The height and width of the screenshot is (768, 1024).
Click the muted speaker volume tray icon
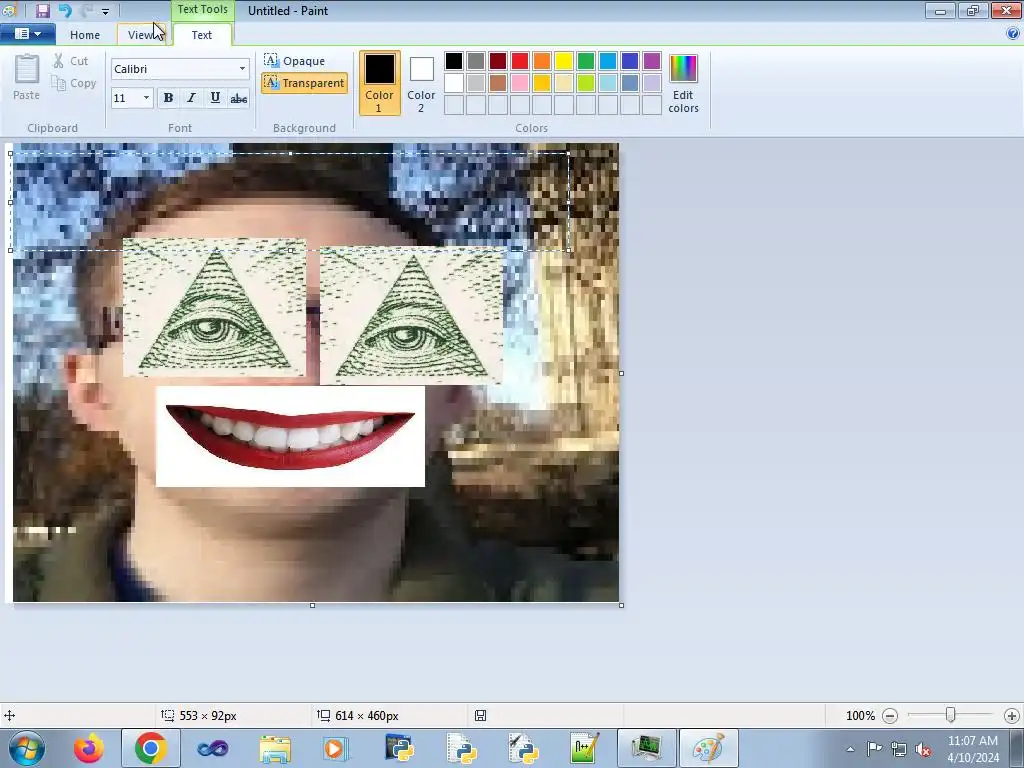pyautogui.click(x=923, y=749)
